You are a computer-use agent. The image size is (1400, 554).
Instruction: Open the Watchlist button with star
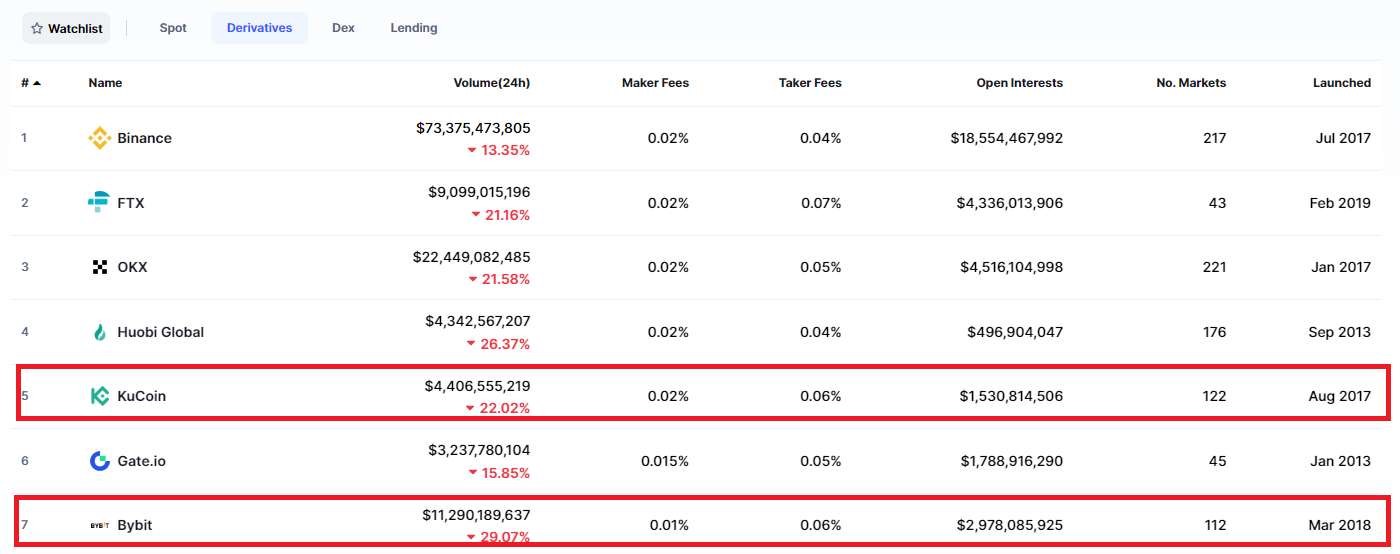click(66, 28)
